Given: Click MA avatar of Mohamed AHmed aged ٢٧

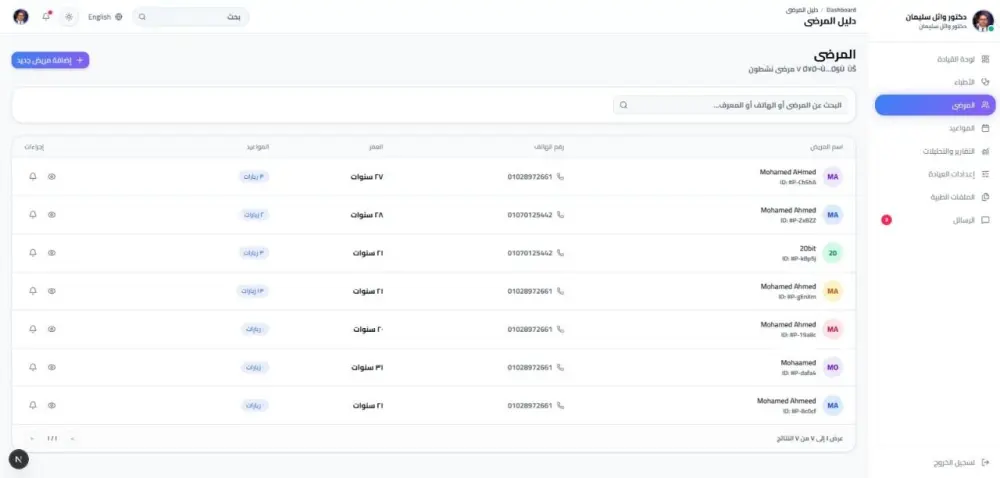Looking at the screenshot, I should point(833,177).
